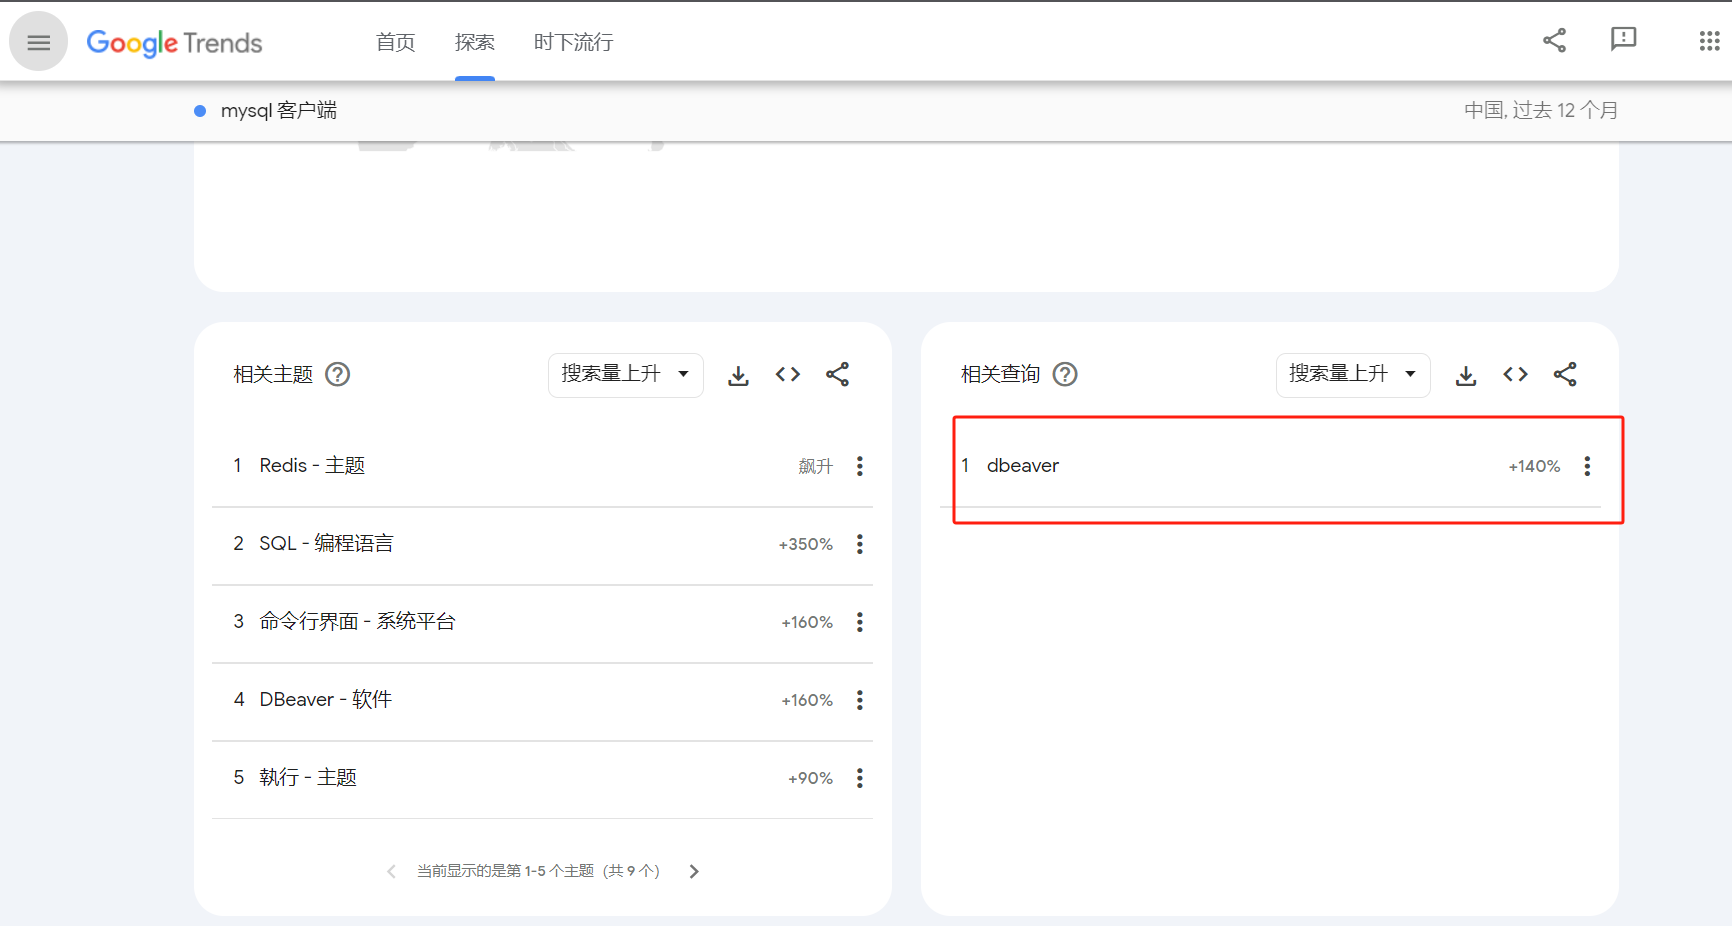This screenshot has width=1732, height=926.
Task: Open the 命令行界面 - 系统平台 topic
Action: pyautogui.click(x=357, y=622)
